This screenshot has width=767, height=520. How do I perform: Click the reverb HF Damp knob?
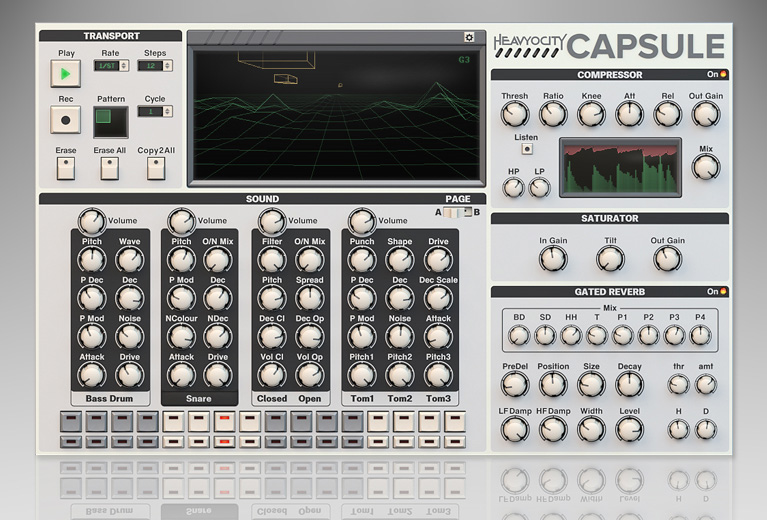click(553, 430)
